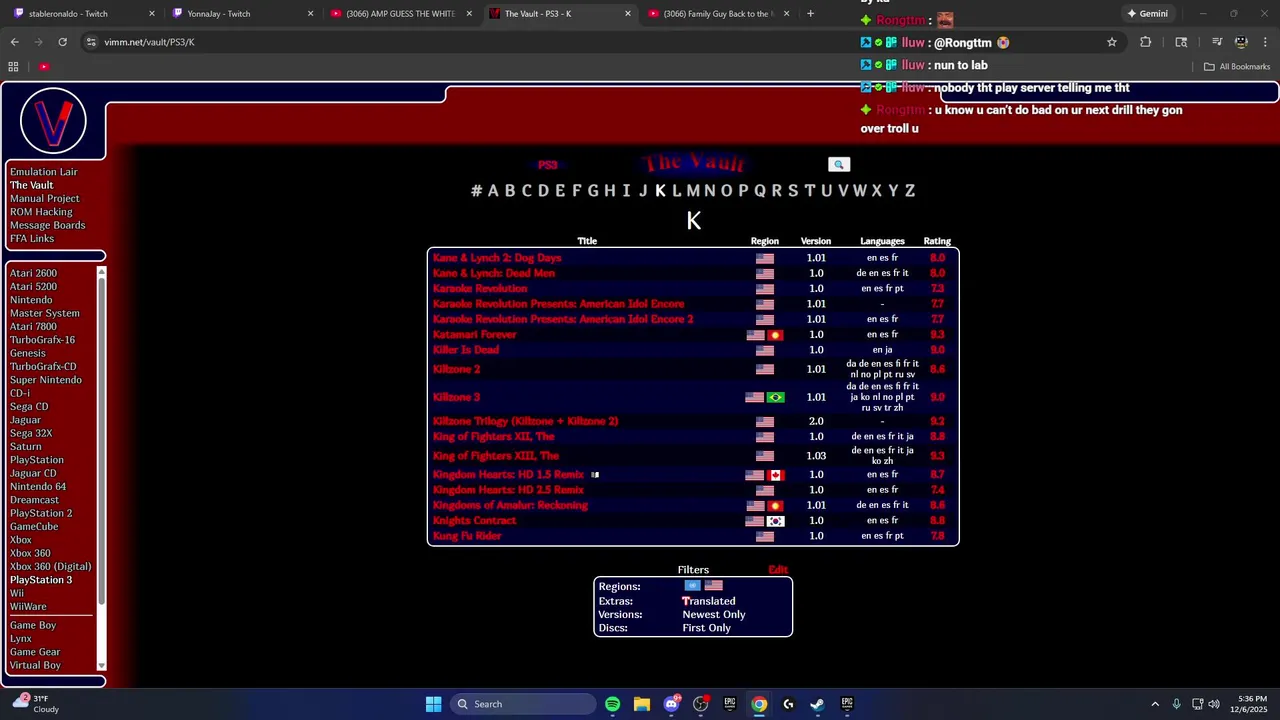The height and width of the screenshot is (720, 1280).
Task: Click the 'Newest Only' Versions filter value
Action: point(714,615)
